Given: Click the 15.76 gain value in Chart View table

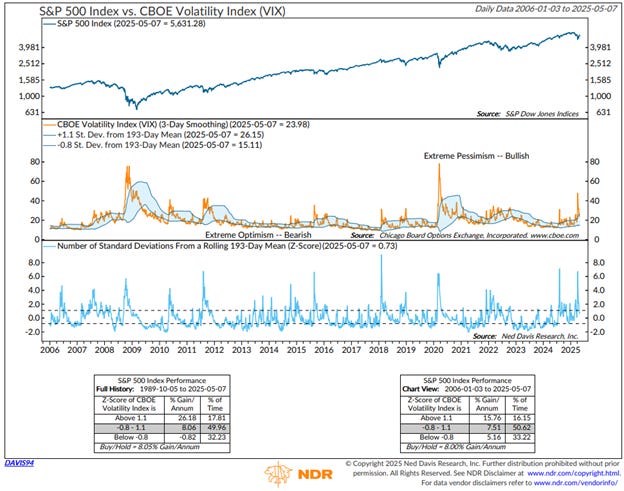Looking at the screenshot, I should [492, 418].
